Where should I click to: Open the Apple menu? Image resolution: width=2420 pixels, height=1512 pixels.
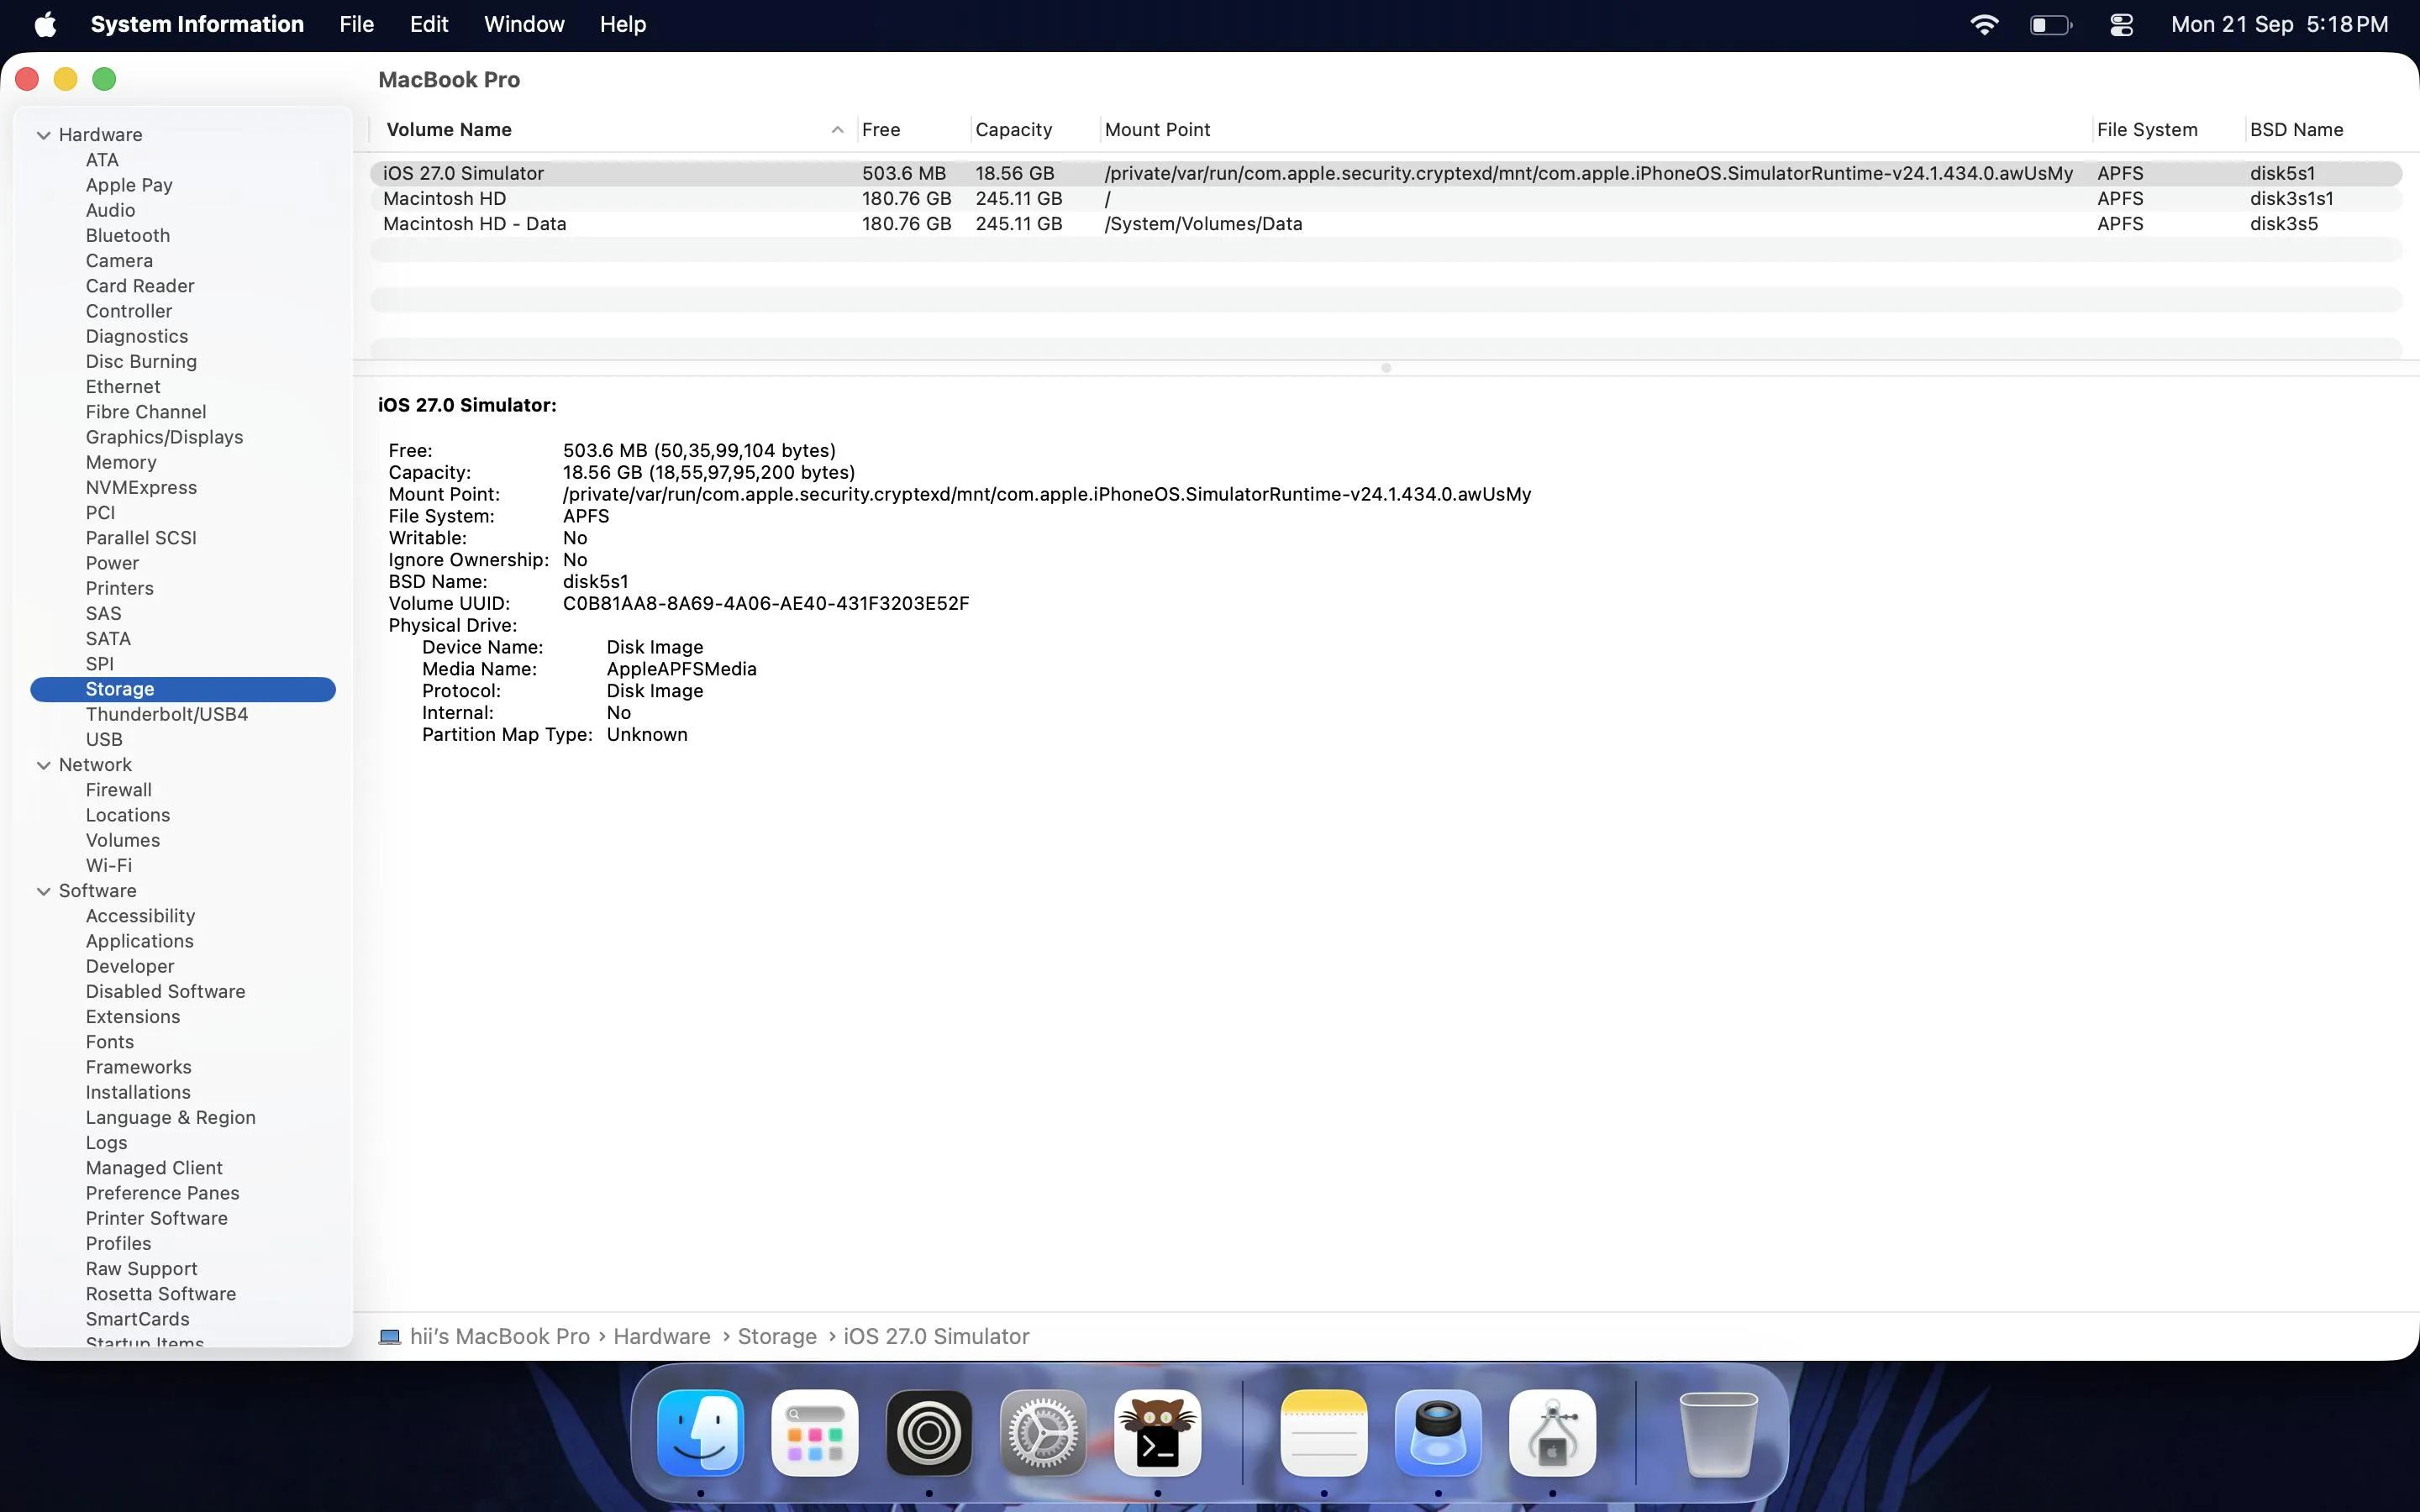pos(45,24)
